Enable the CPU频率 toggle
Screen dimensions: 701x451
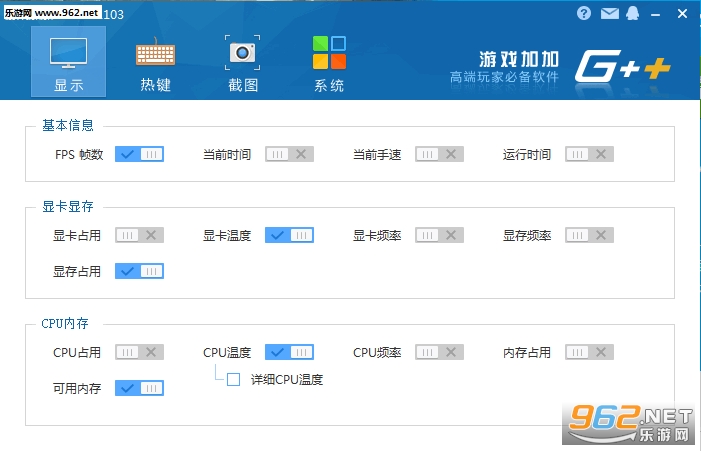(x=439, y=352)
